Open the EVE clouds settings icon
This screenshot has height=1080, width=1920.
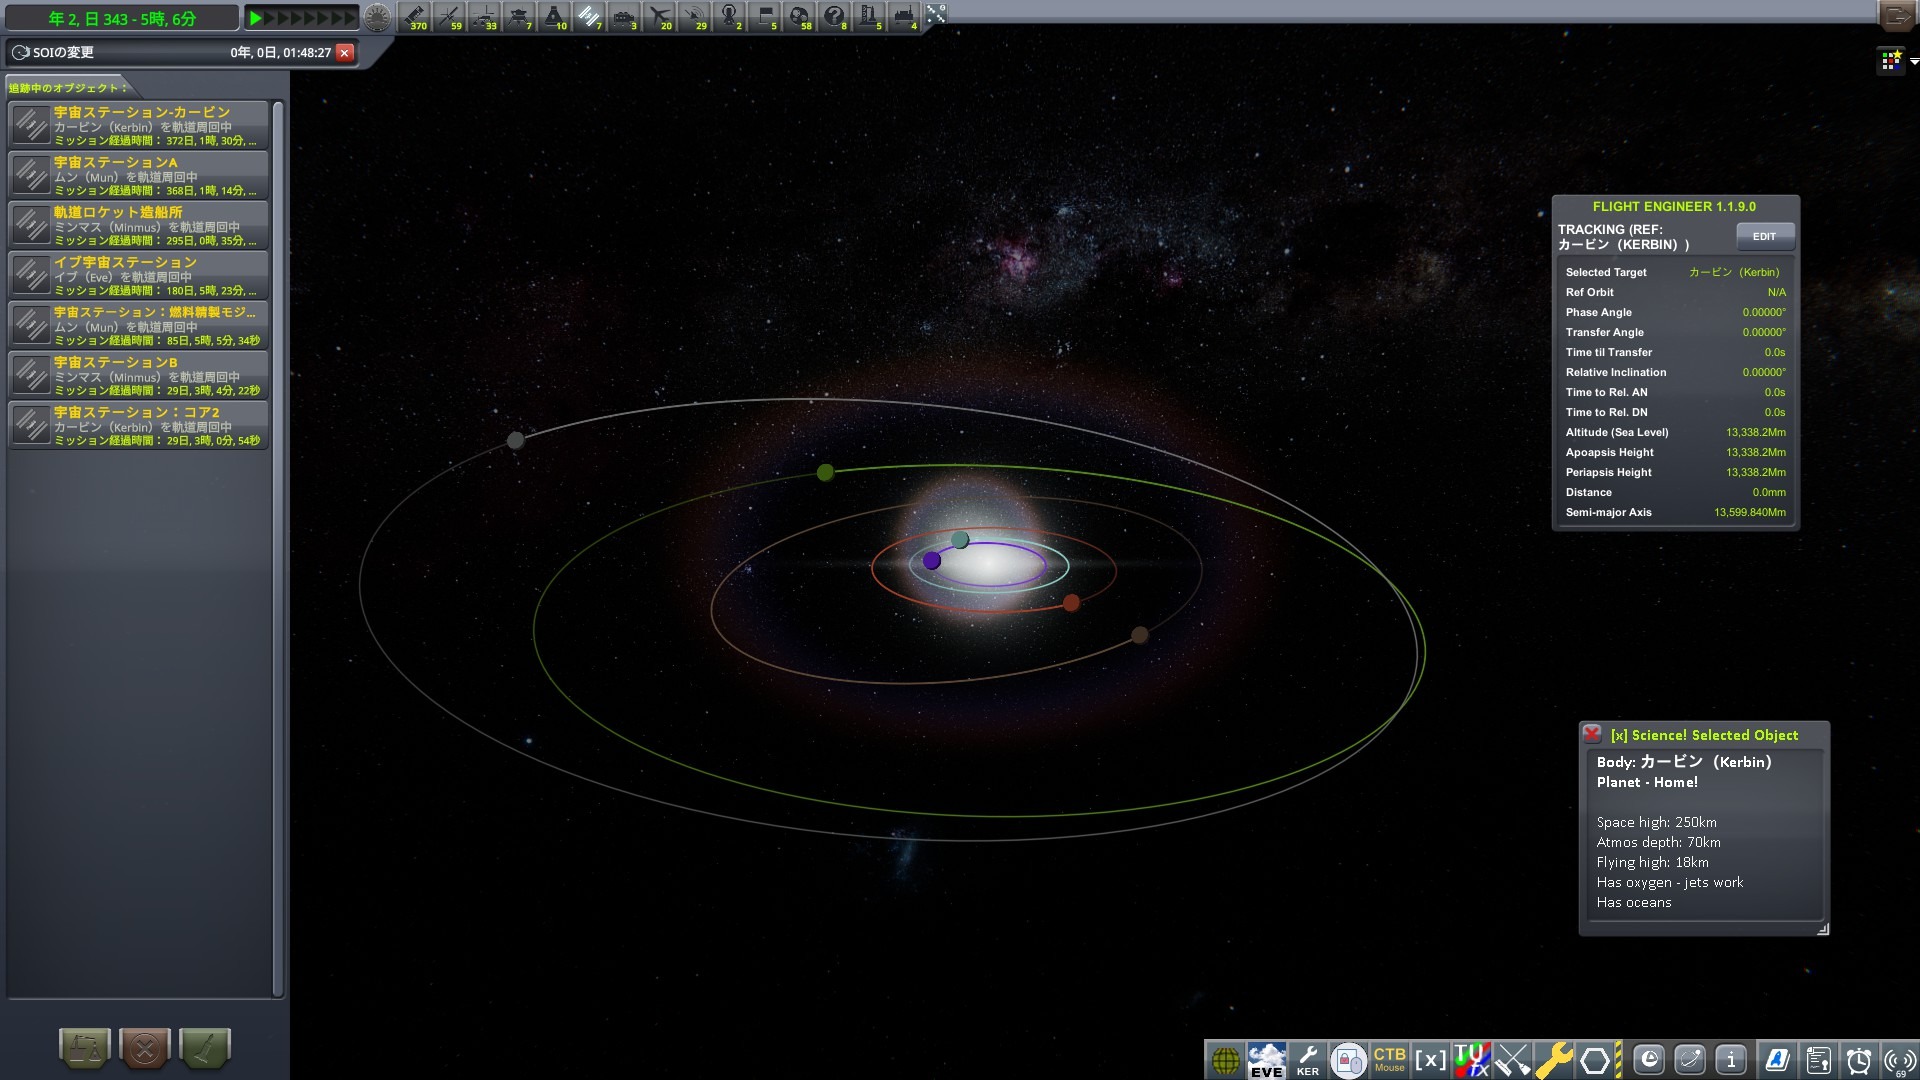coord(1267,1060)
